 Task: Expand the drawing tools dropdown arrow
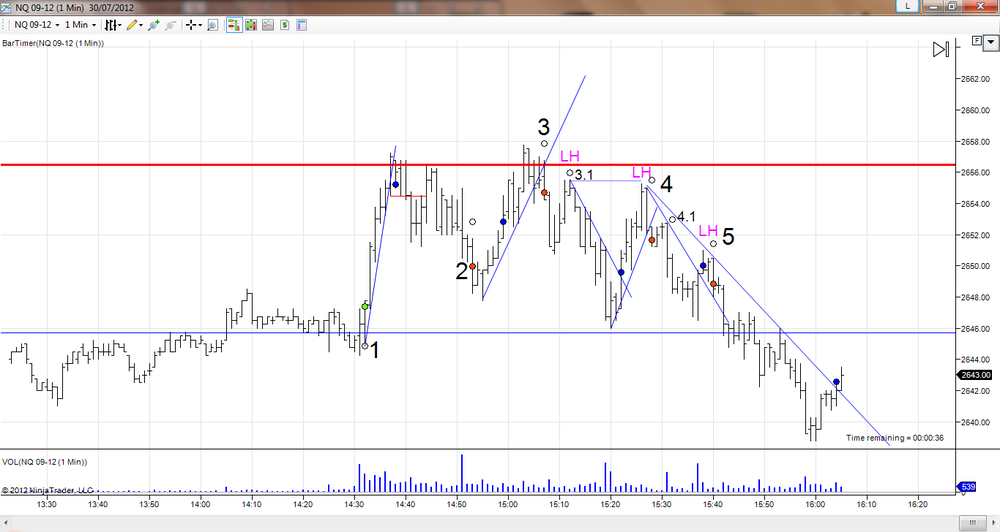pos(140,26)
